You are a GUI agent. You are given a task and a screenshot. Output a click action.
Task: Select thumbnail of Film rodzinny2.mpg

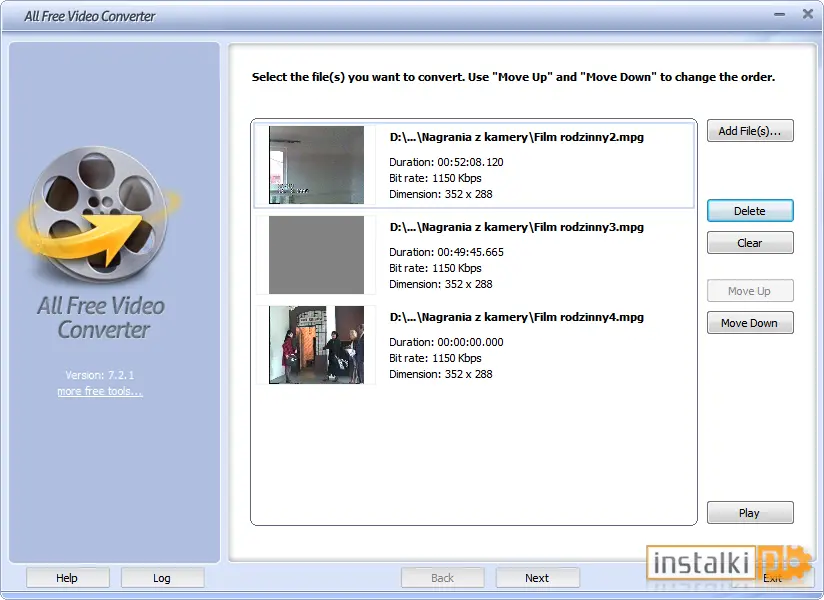[316, 165]
